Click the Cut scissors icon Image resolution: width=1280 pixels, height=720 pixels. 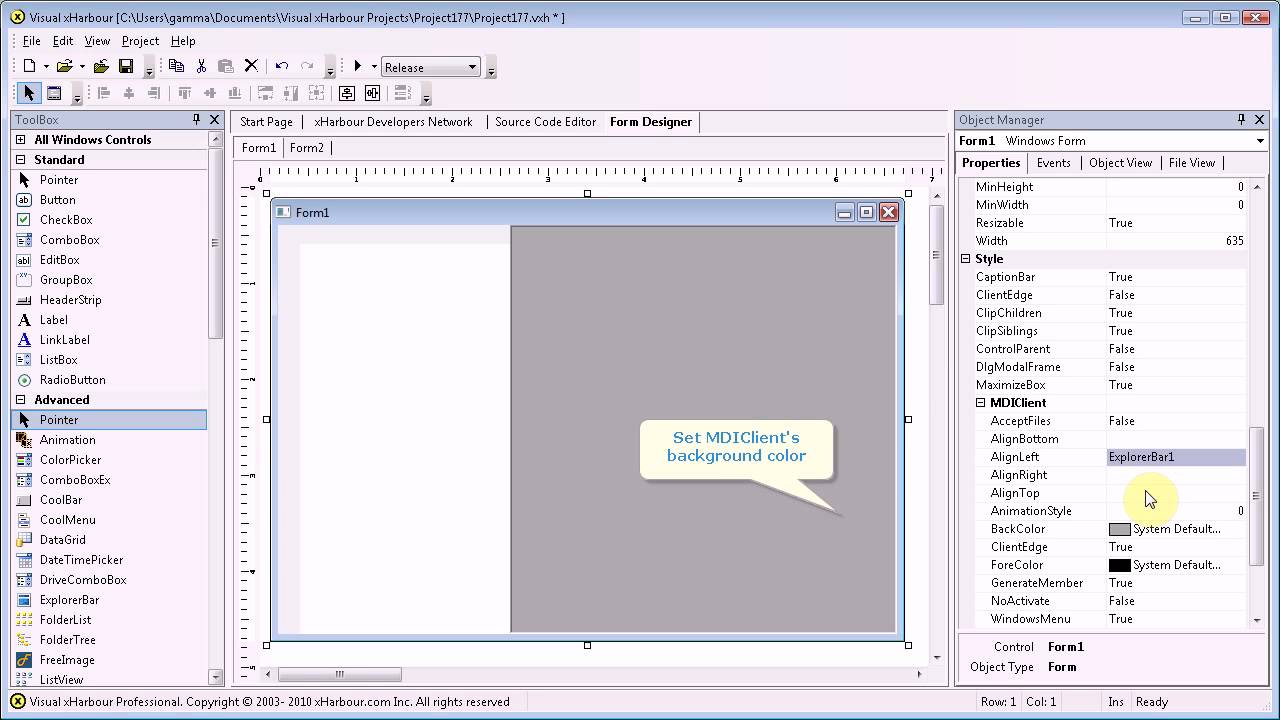201,66
